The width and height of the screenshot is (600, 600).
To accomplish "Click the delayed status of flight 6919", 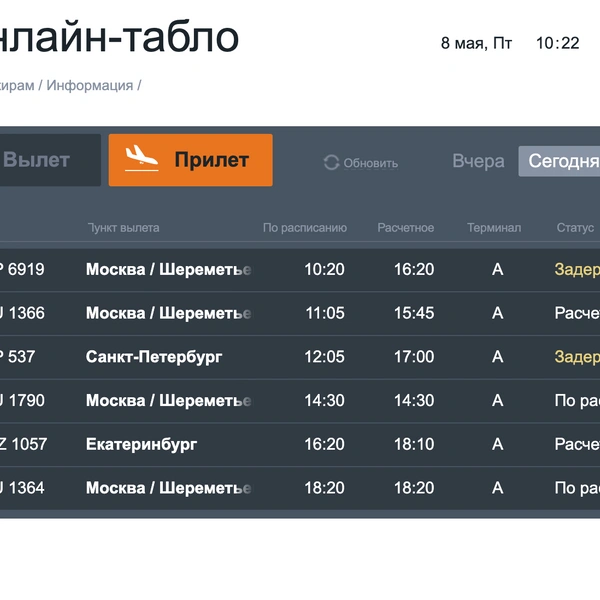I will (577, 270).
